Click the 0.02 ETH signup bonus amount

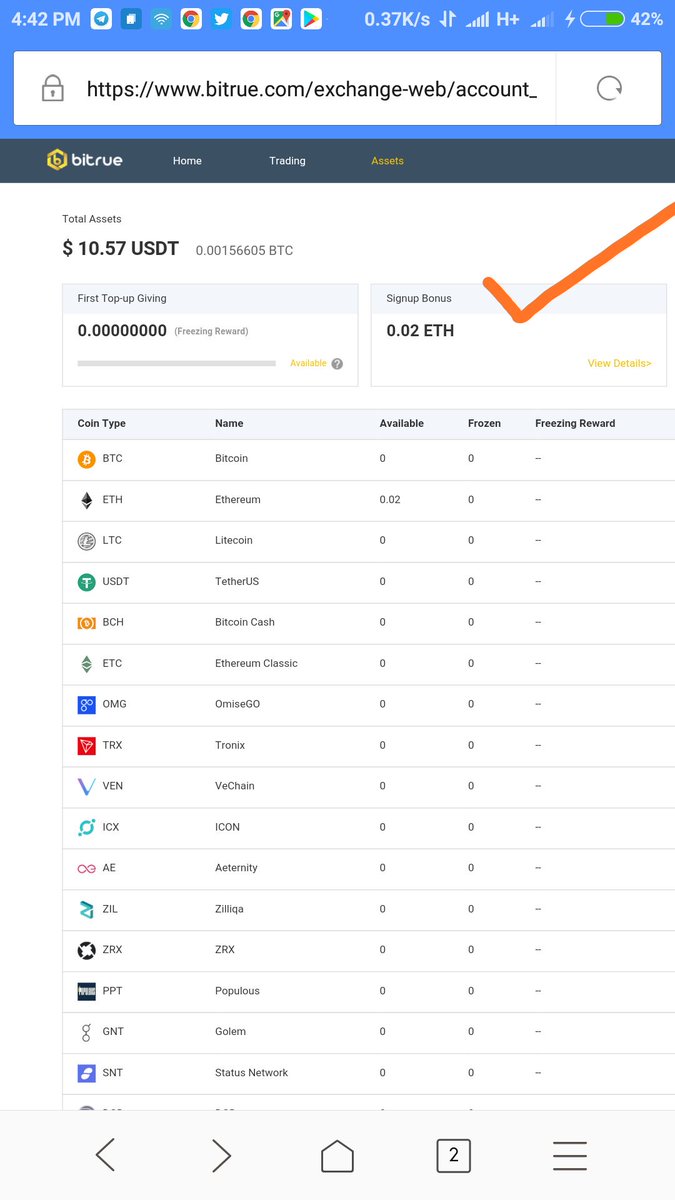420,331
